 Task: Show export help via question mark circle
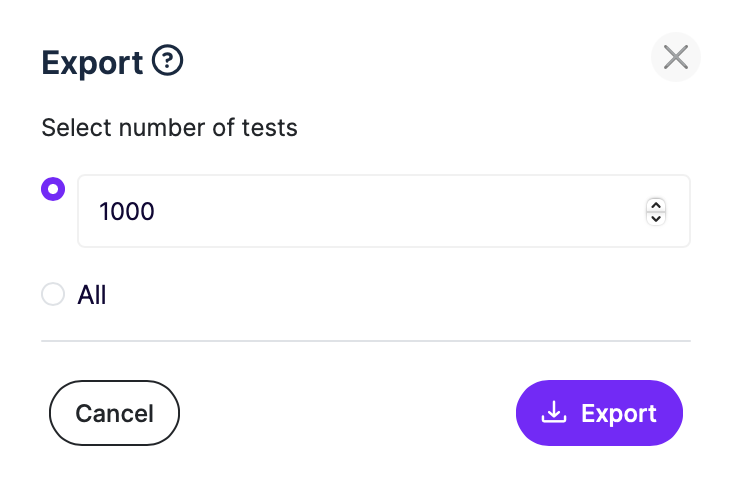(168, 60)
